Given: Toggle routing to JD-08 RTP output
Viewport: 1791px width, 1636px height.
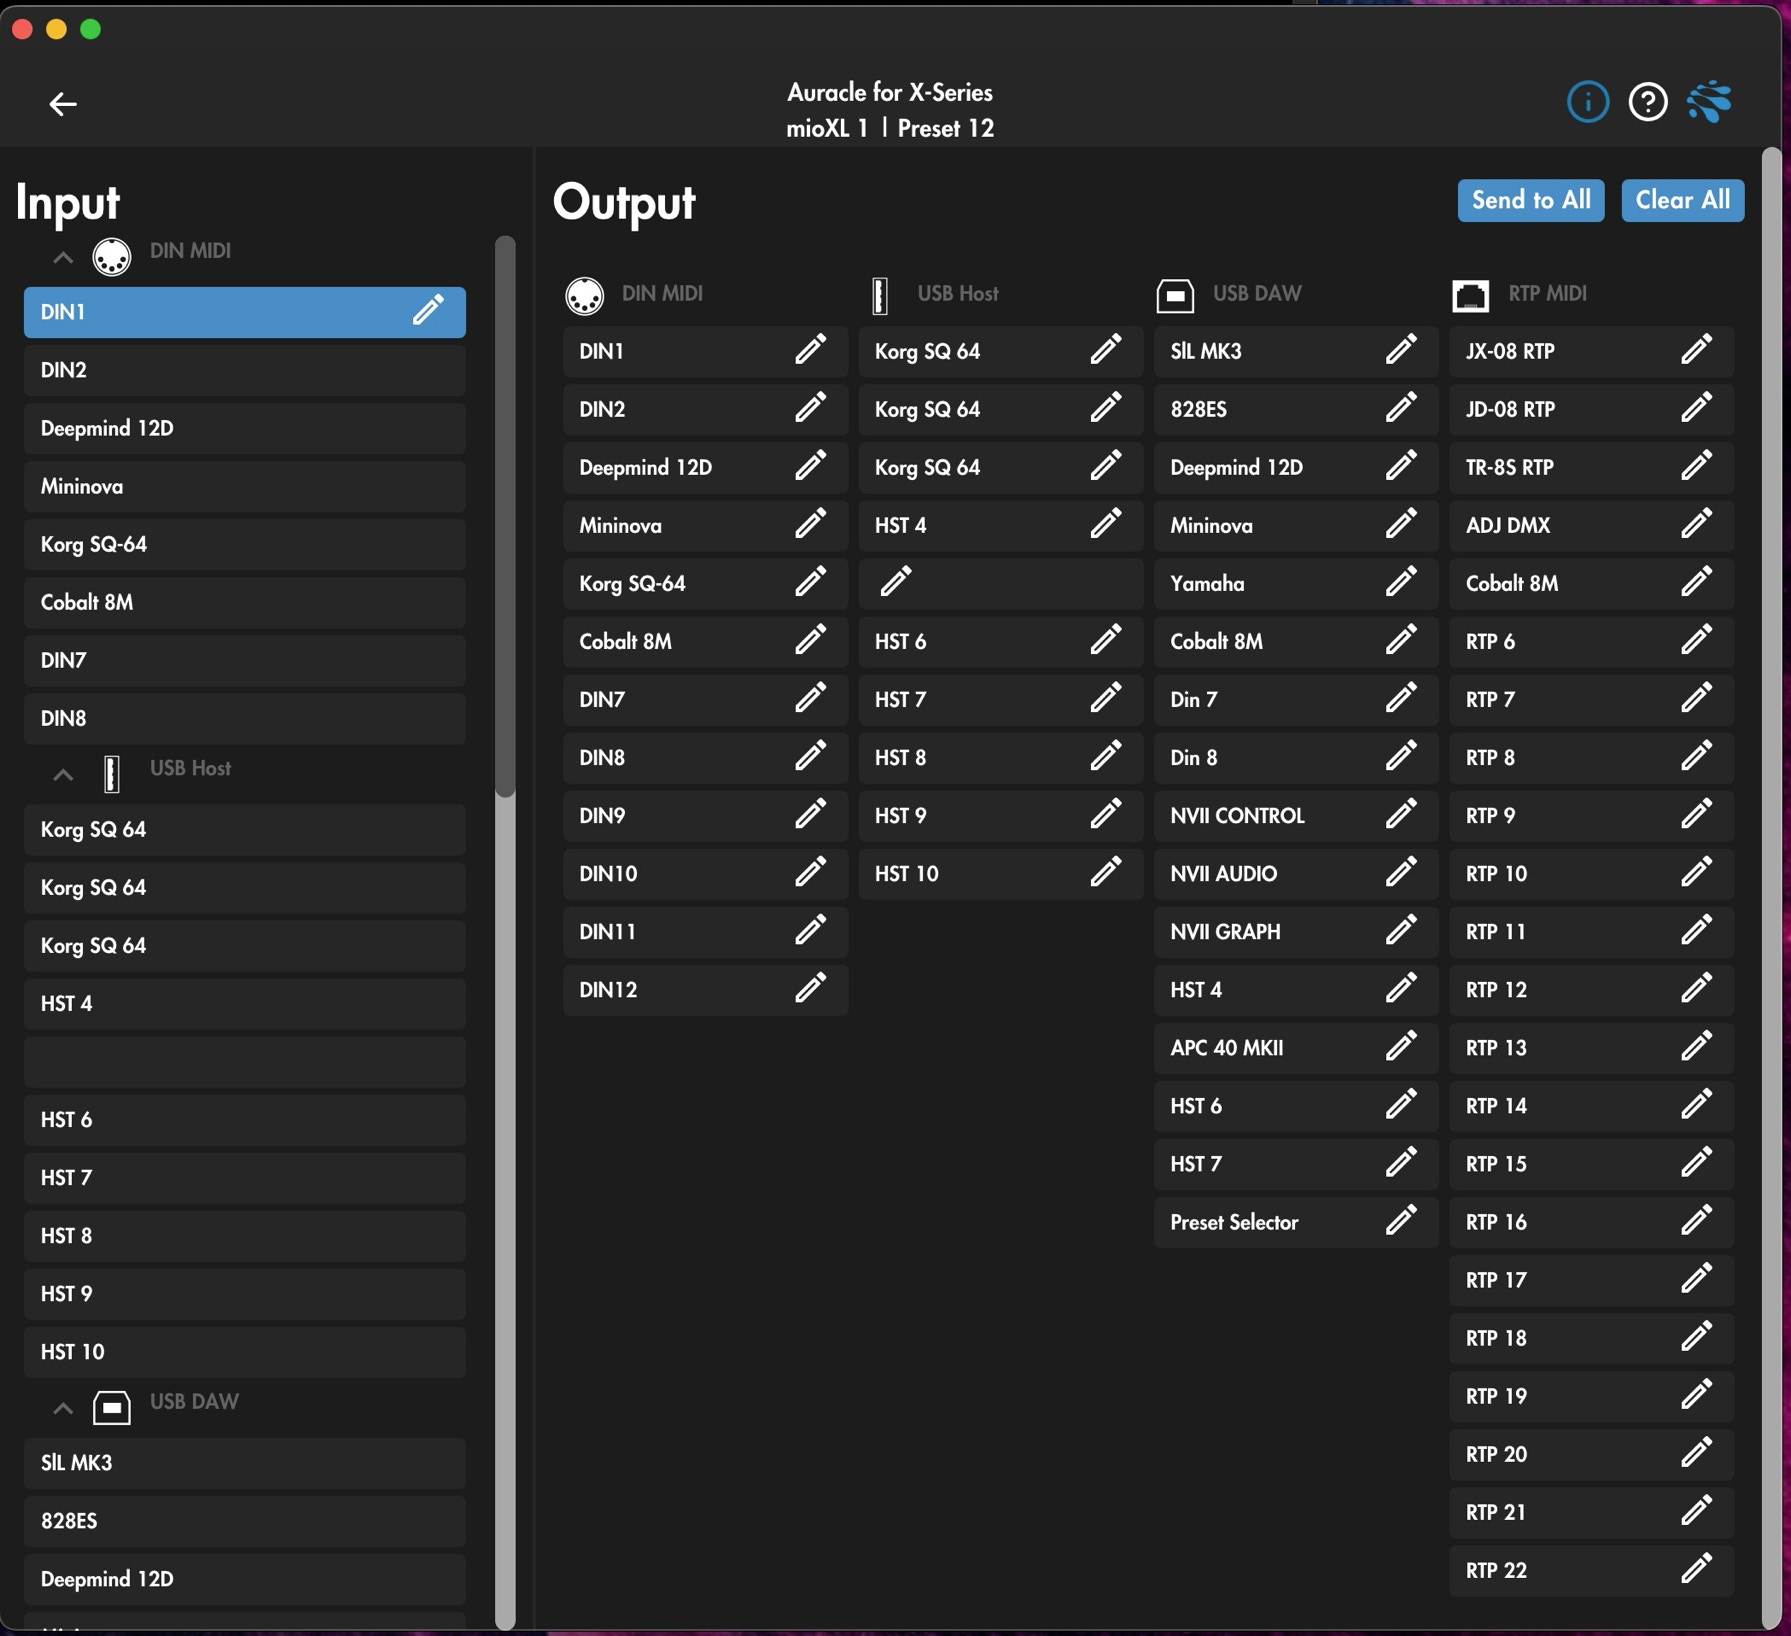Looking at the screenshot, I should pos(1591,409).
